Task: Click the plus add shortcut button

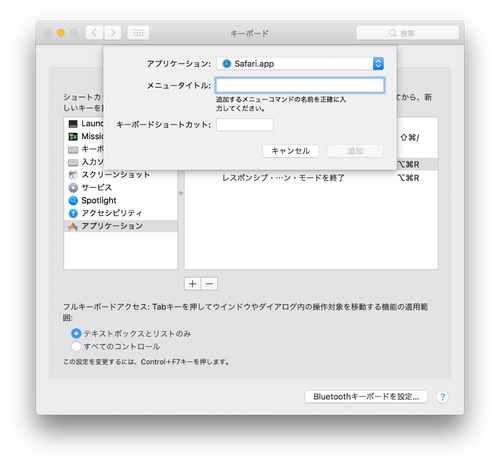Action: click(193, 284)
